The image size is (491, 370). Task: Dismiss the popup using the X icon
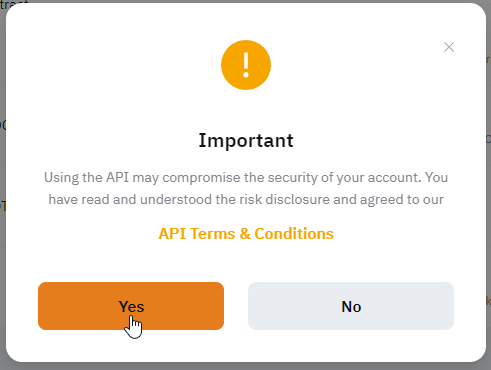click(449, 47)
